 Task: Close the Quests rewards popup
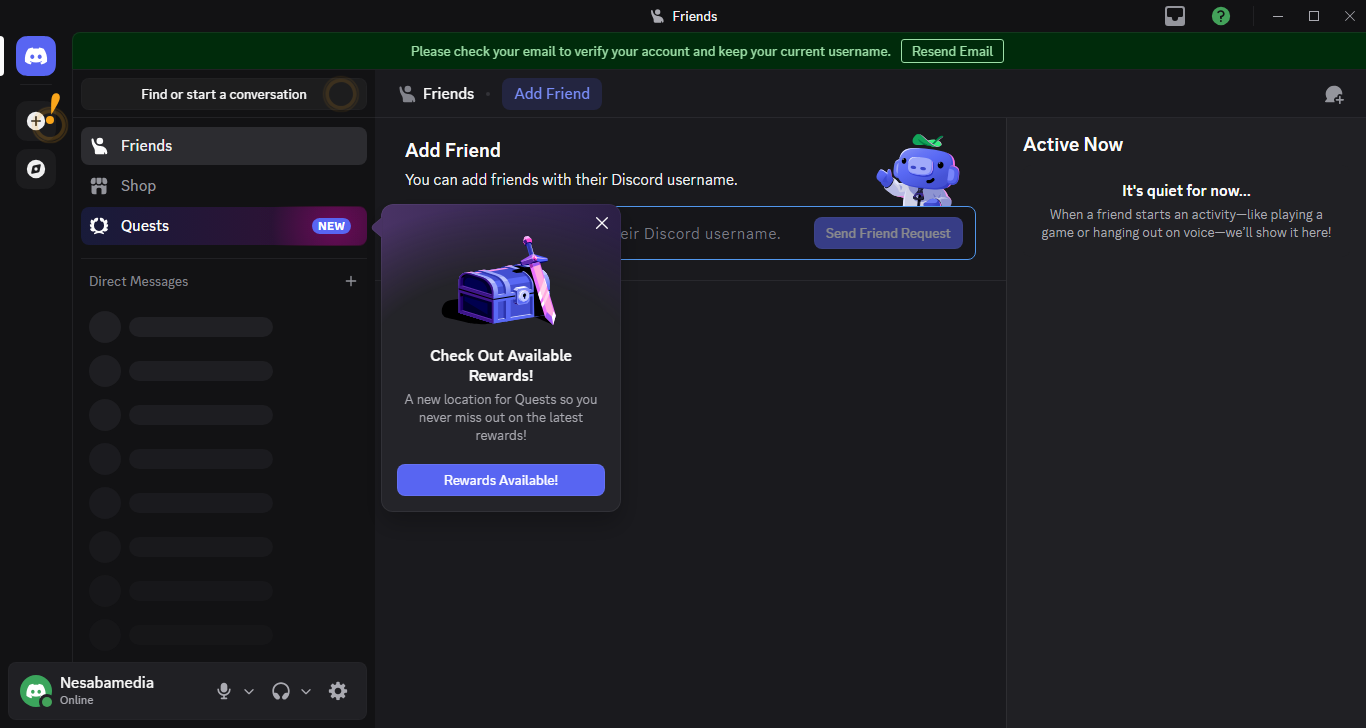point(602,223)
